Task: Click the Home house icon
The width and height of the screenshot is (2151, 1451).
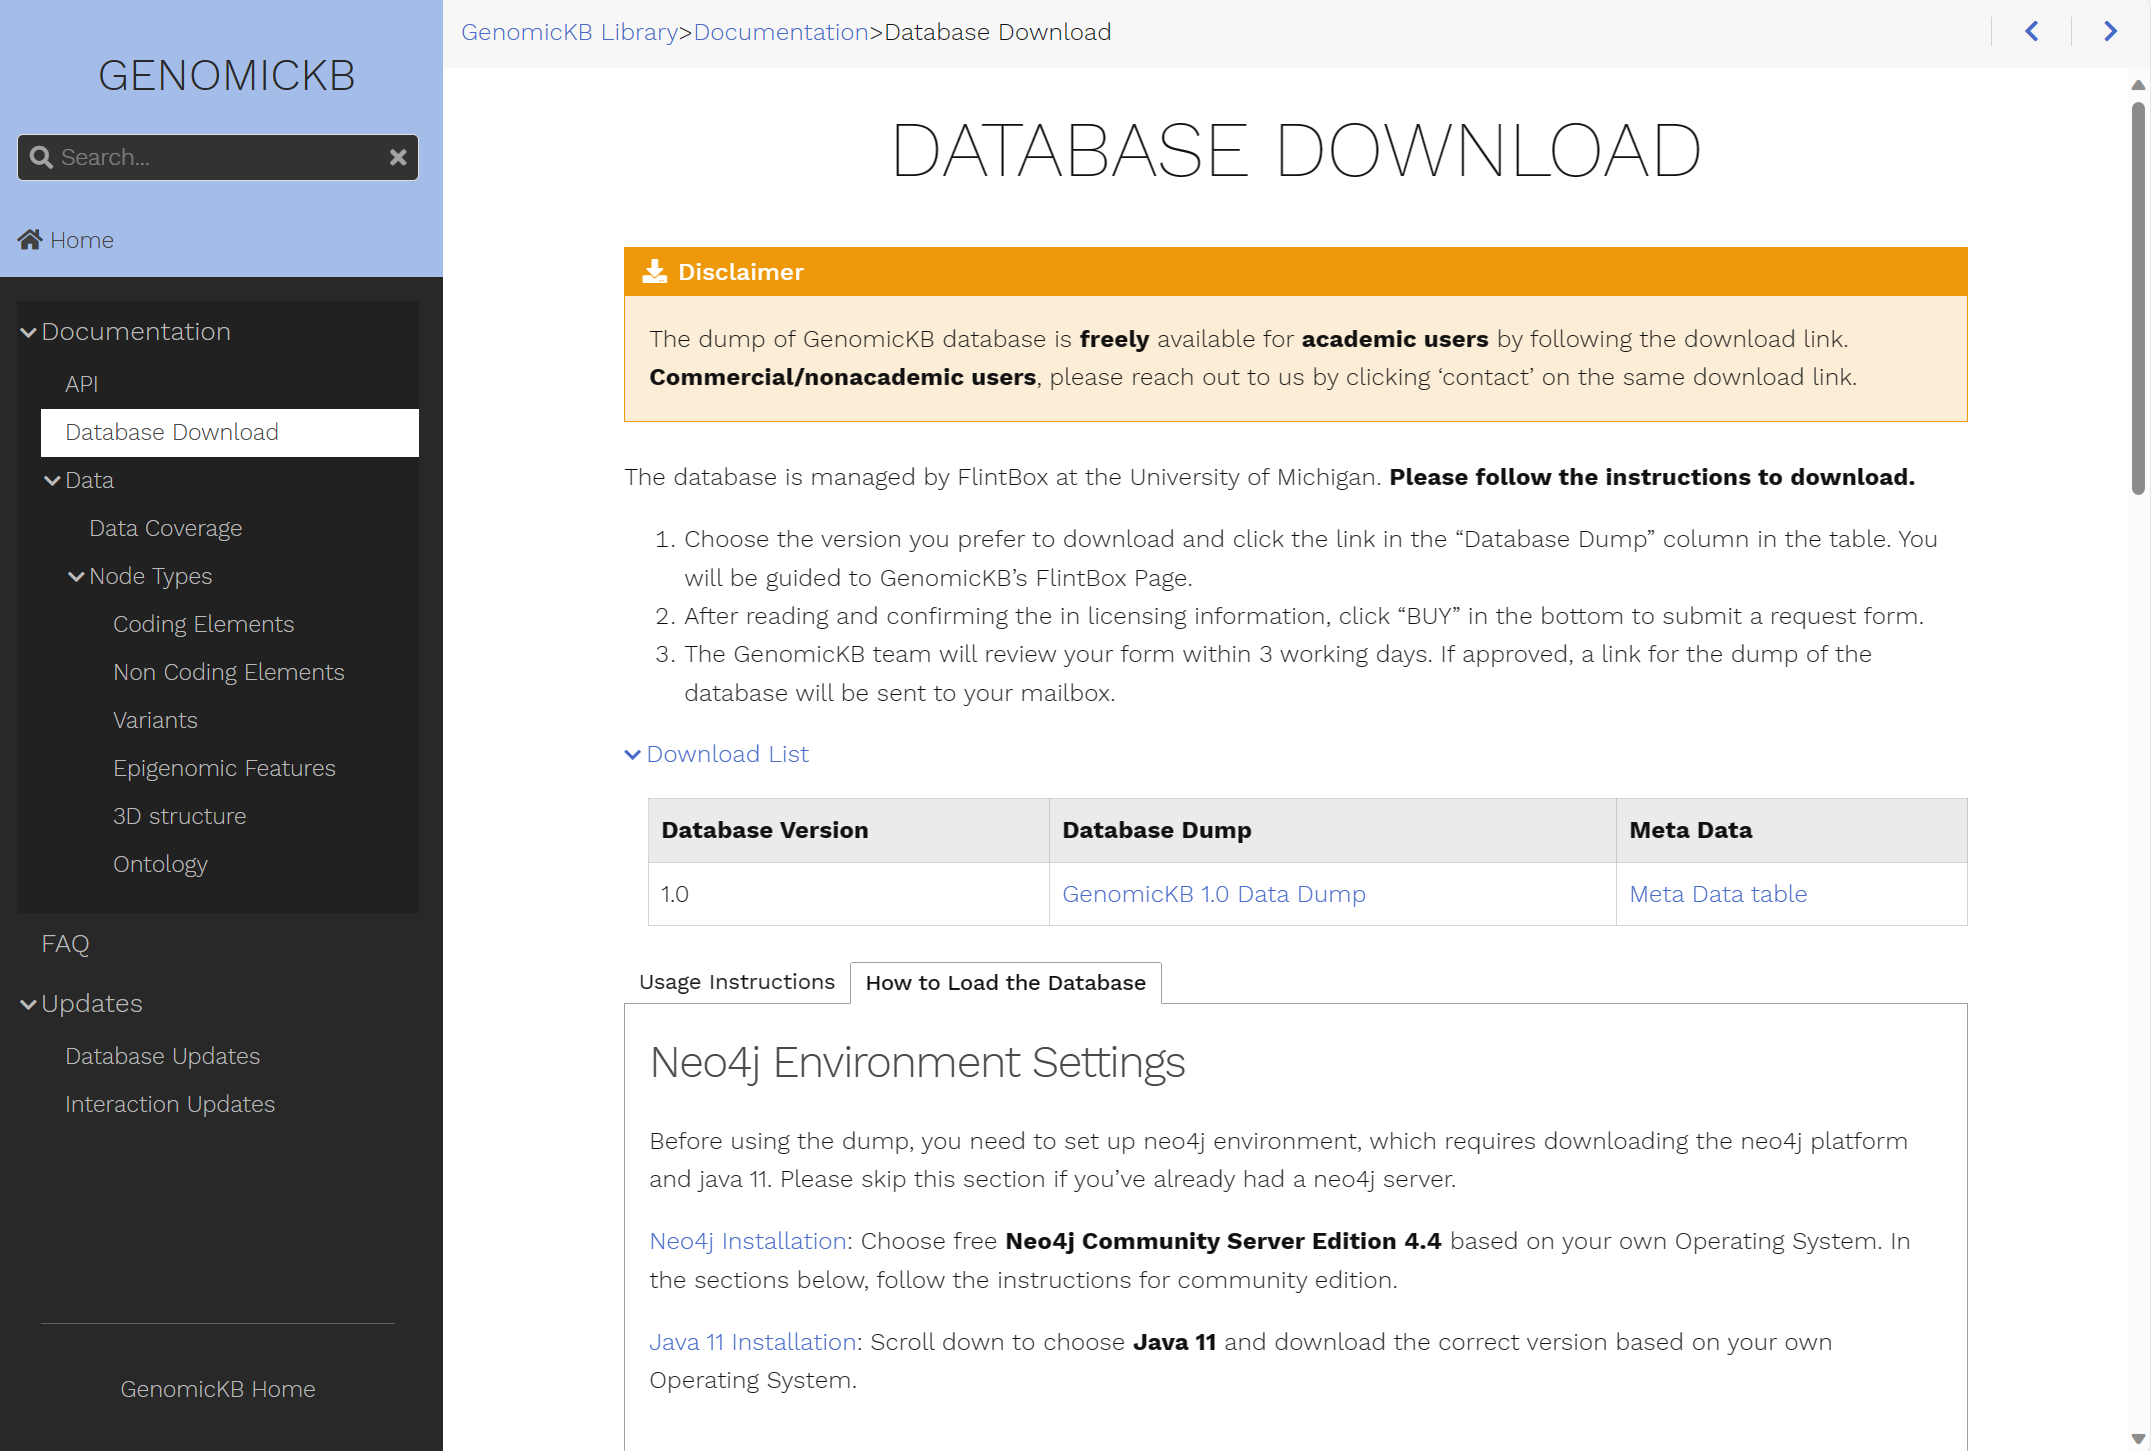Action: pos(30,240)
